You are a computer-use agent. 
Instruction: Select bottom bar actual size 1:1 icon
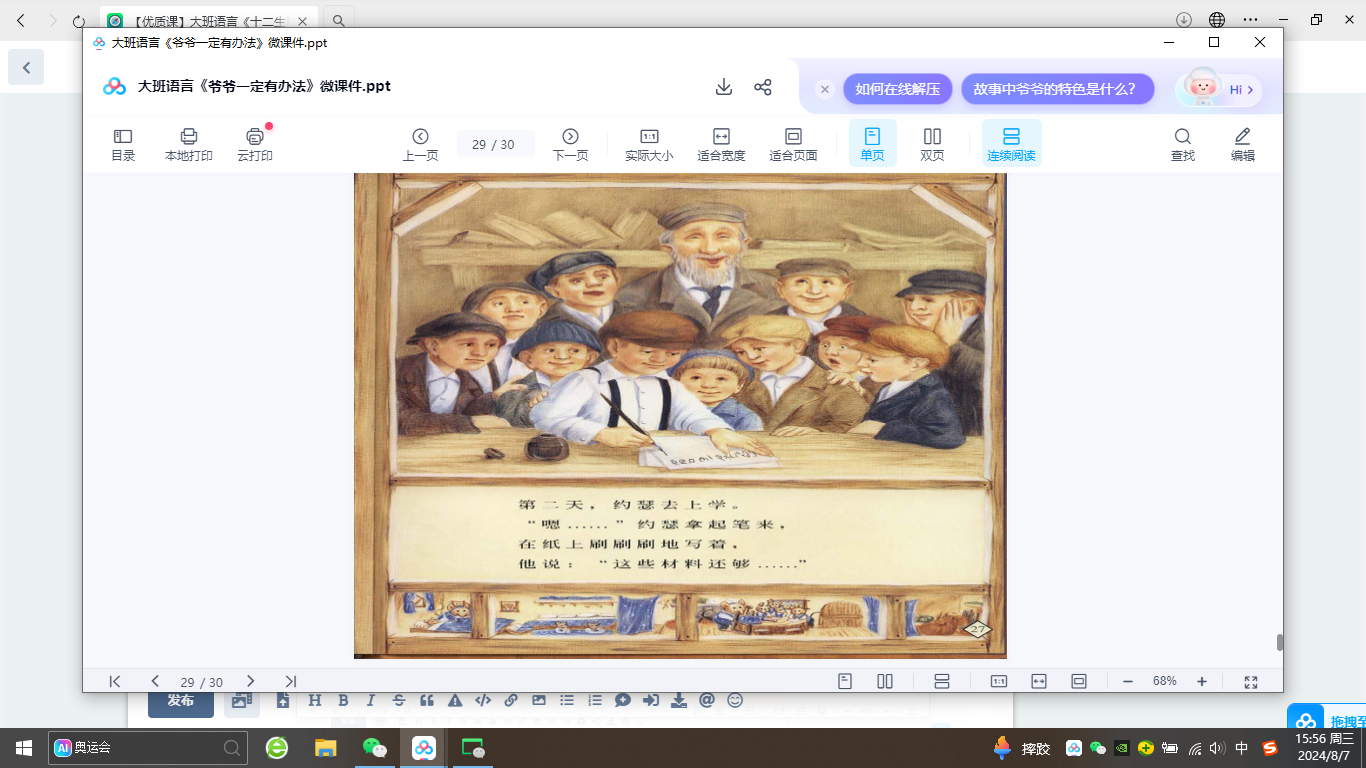point(999,681)
